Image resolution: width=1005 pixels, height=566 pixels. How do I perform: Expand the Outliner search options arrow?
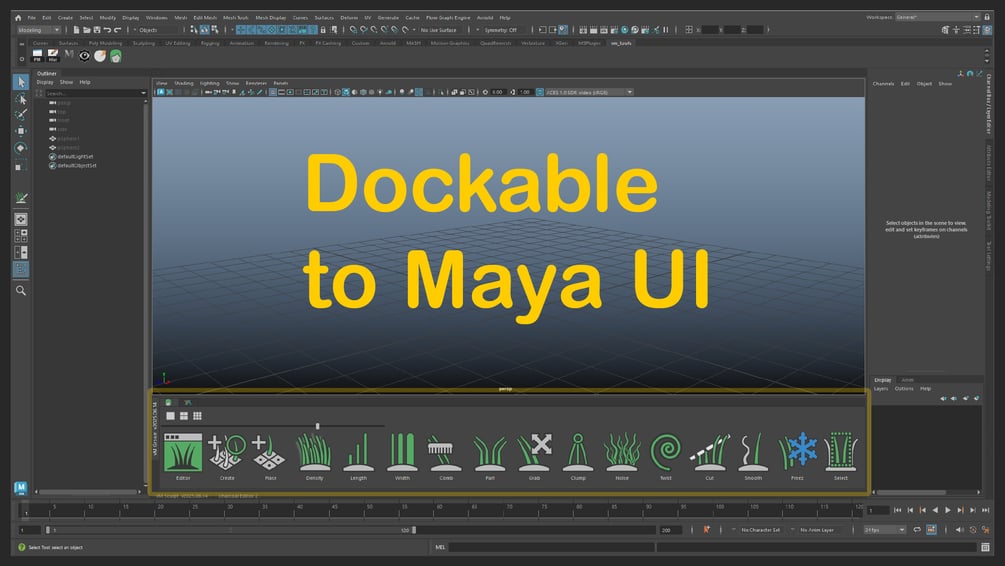click(143, 94)
